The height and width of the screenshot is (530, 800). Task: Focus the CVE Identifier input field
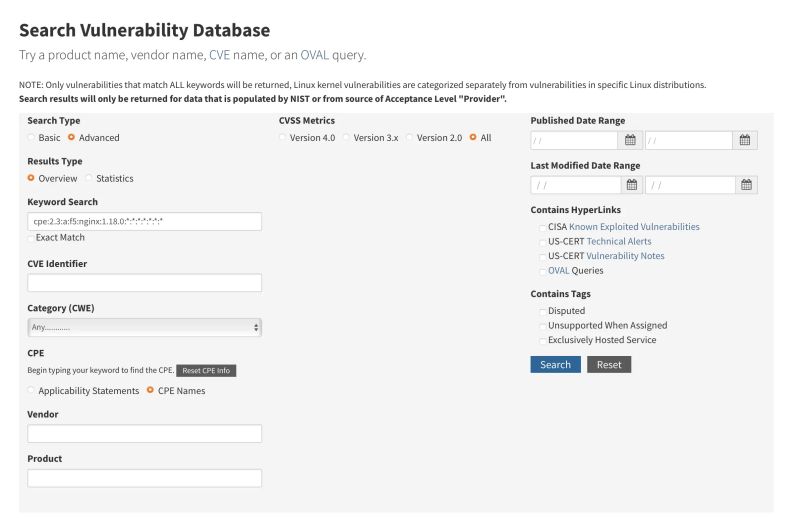(144, 283)
